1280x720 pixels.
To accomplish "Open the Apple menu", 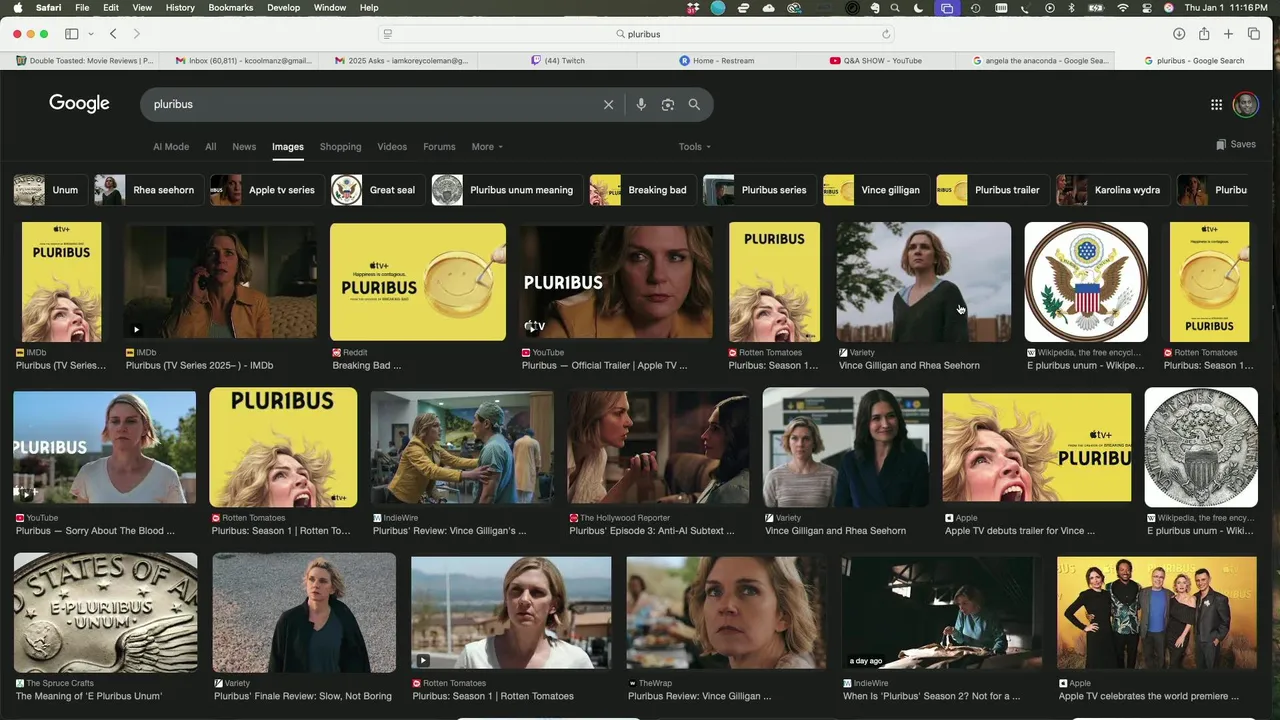I will pos(16,8).
